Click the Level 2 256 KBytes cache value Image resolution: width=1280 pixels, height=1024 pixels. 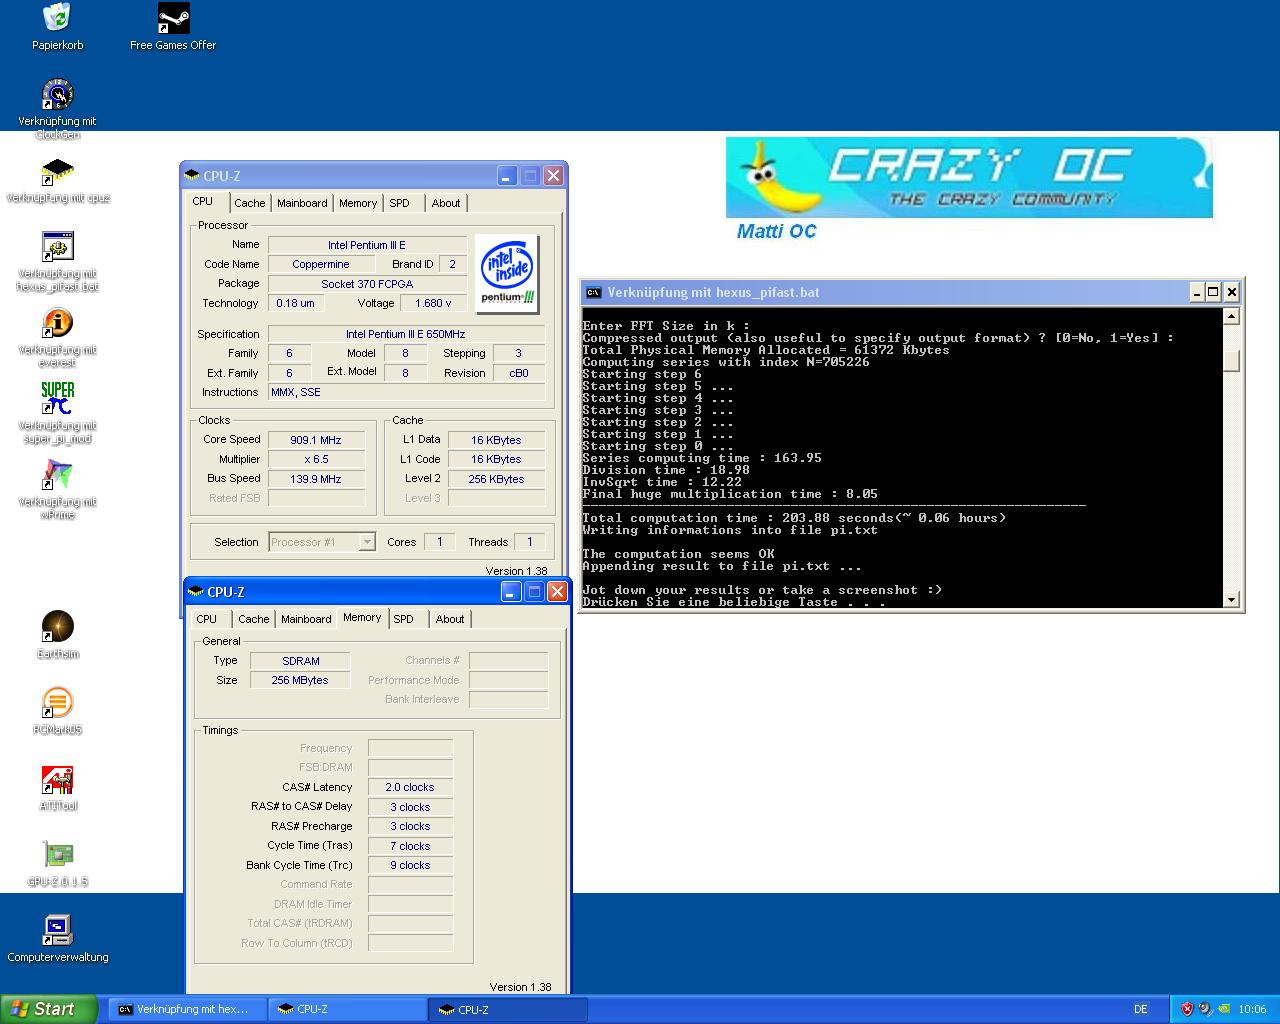(x=497, y=479)
